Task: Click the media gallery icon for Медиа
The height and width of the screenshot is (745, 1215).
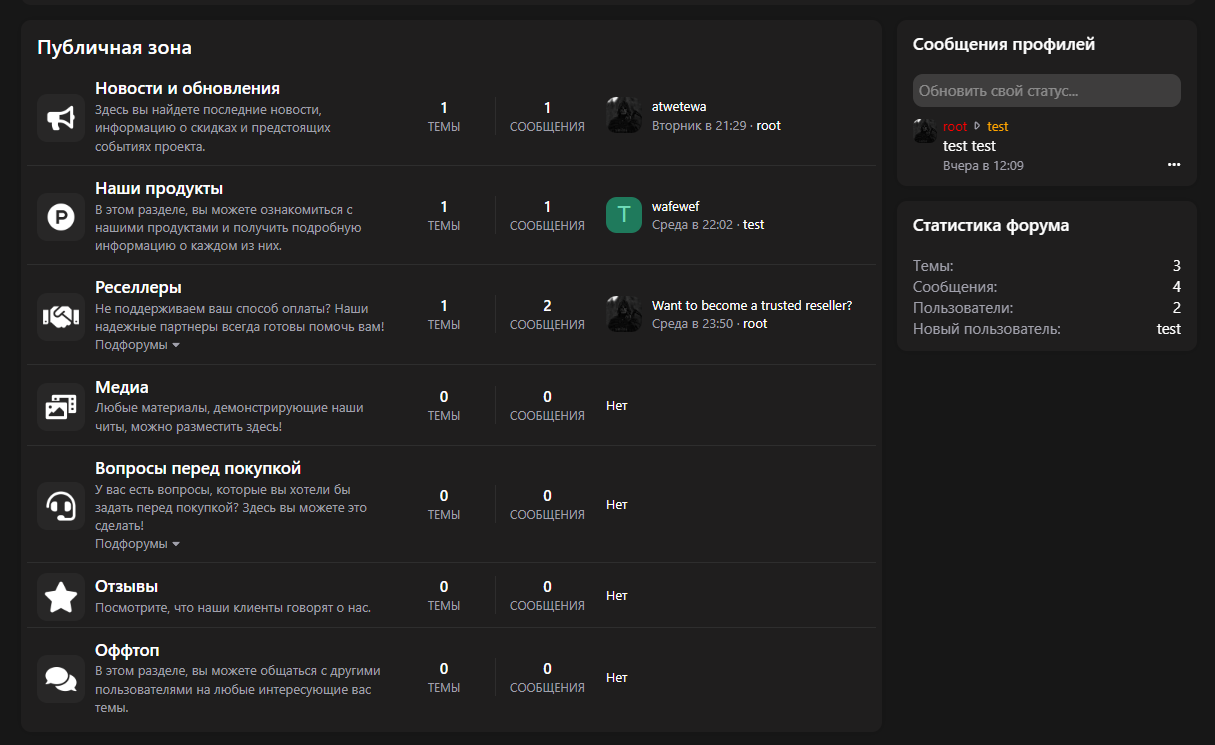Action: pos(61,407)
